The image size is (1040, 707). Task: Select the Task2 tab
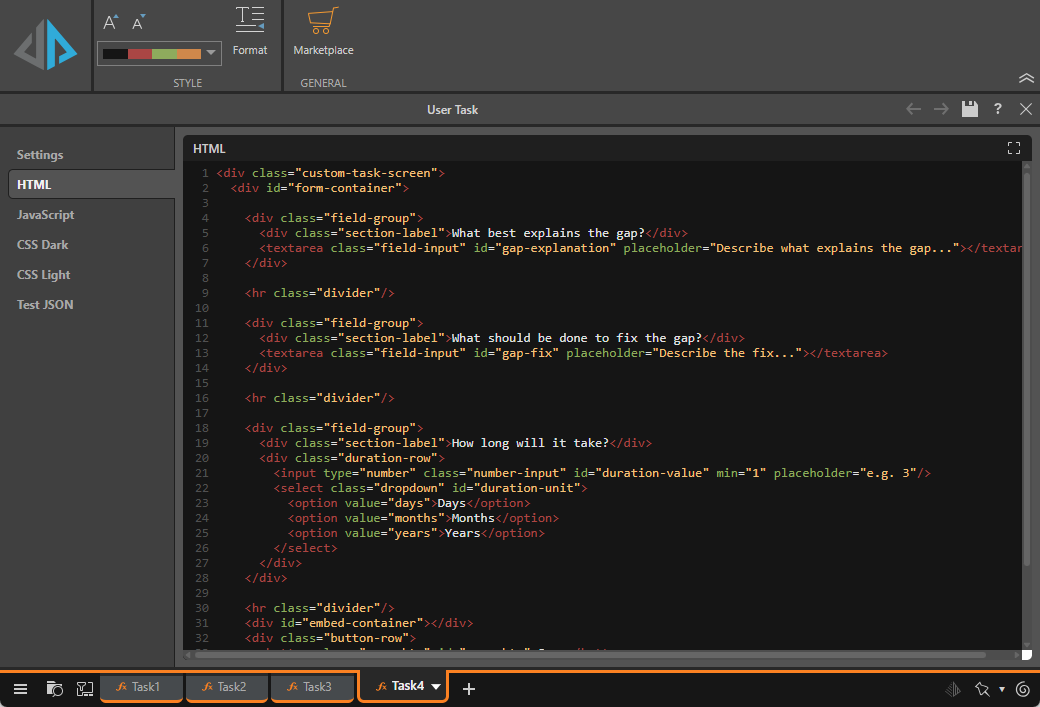click(x=226, y=687)
